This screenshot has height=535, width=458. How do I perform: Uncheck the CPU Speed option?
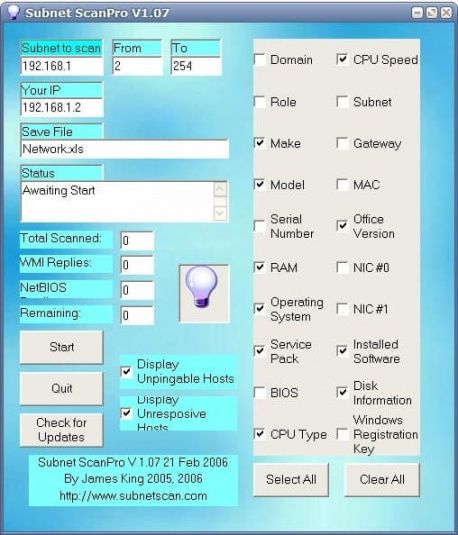[x=342, y=59]
